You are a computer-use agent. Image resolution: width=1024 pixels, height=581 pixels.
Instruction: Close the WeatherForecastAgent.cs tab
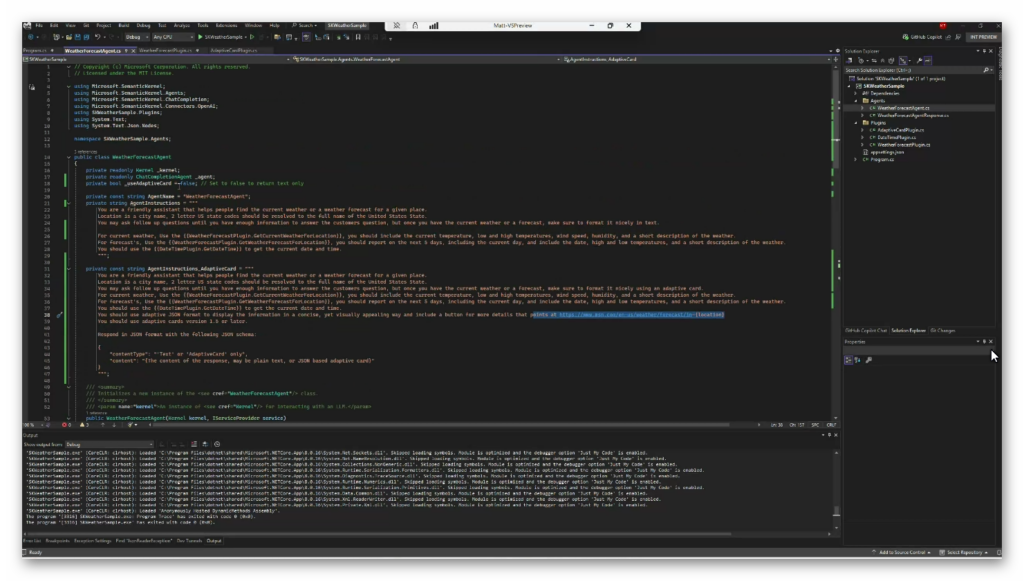click(x=133, y=50)
